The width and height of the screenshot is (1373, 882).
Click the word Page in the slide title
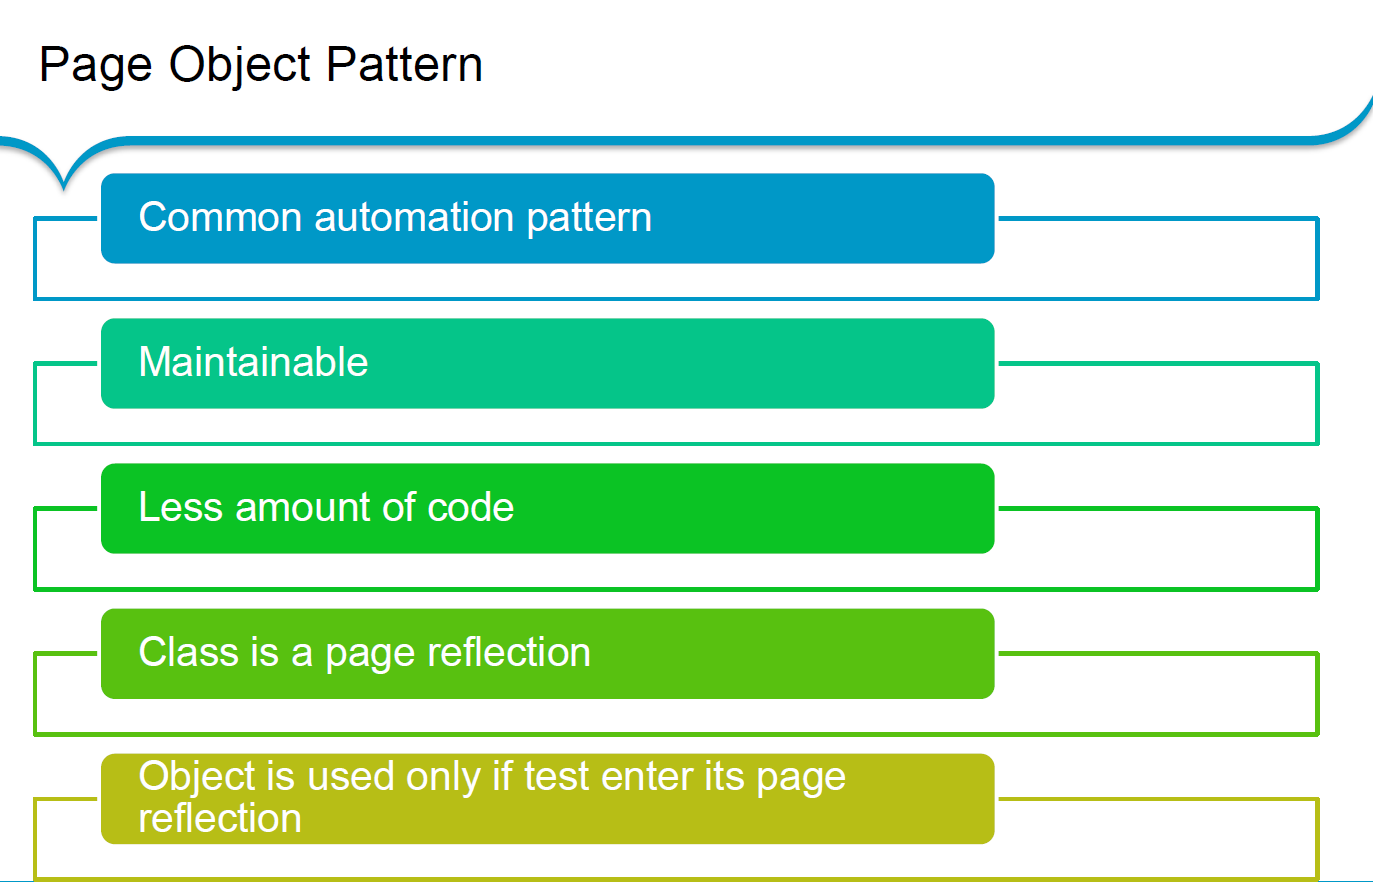[x=96, y=66]
